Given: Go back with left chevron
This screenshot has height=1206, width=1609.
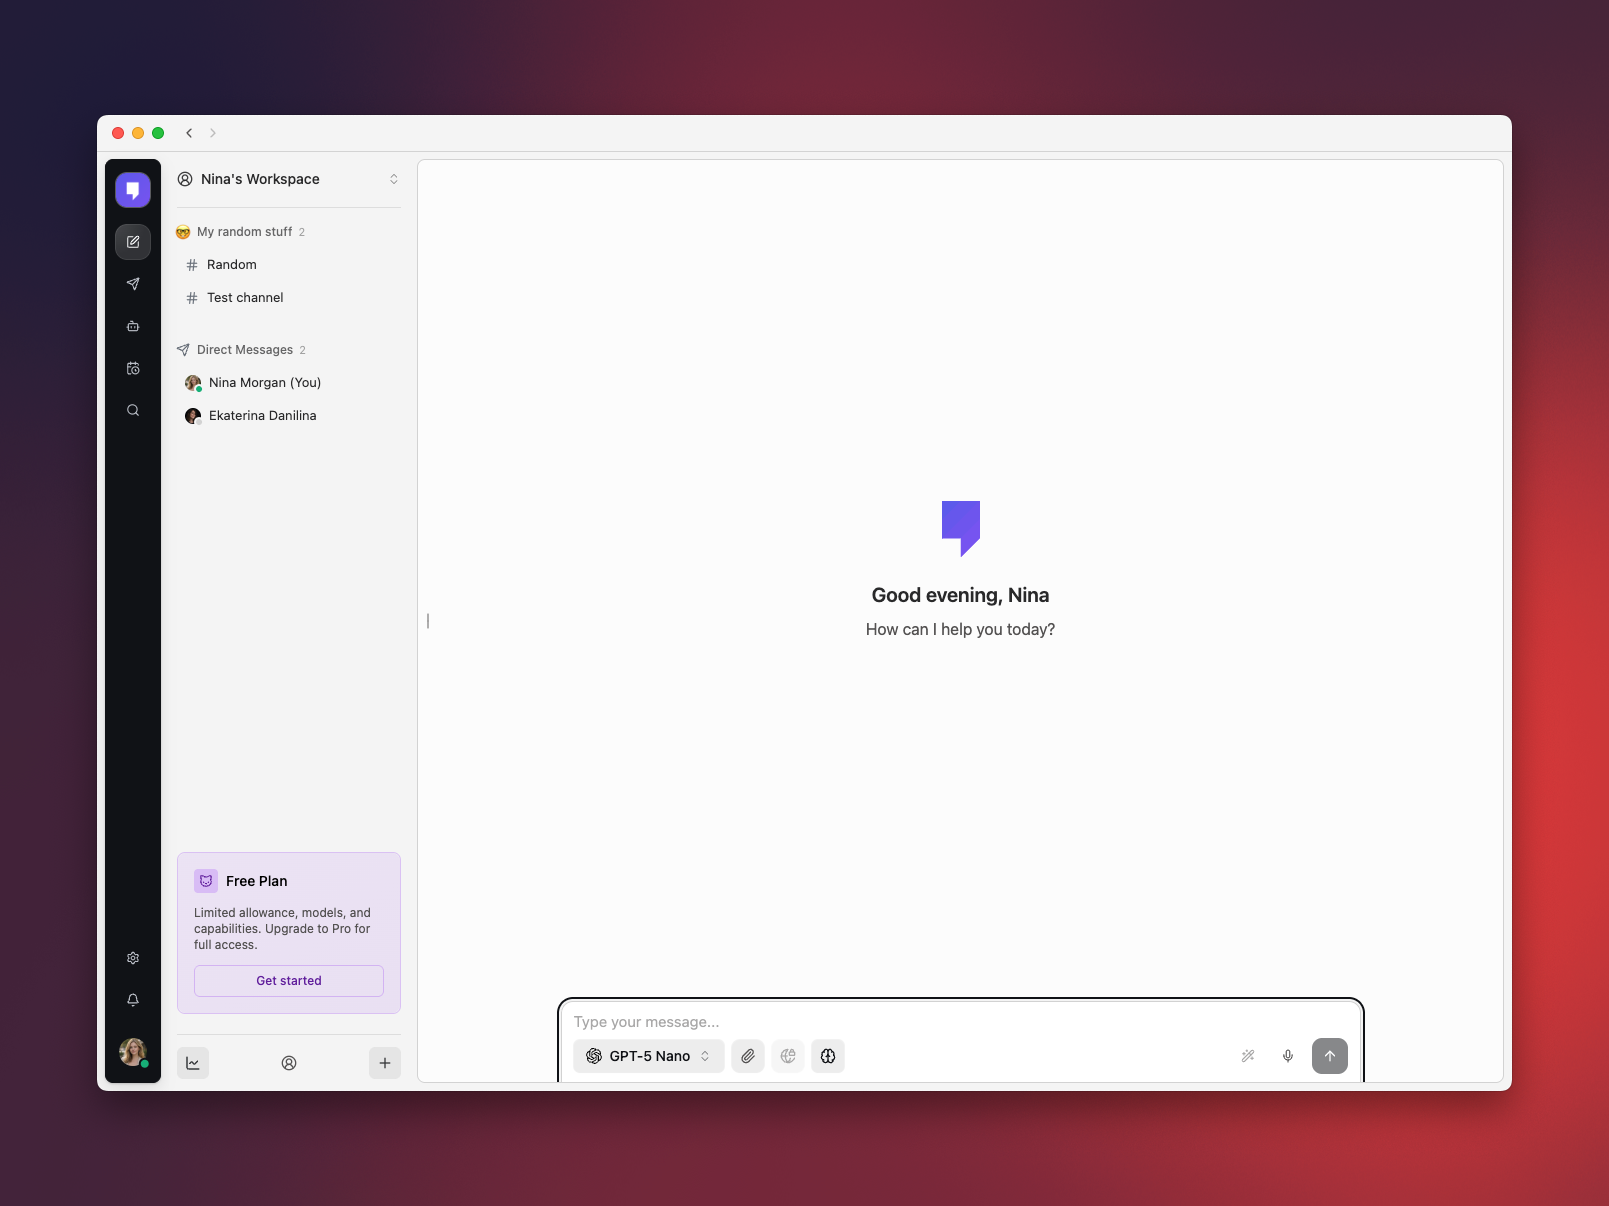Looking at the screenshot, I should [189, 133].
